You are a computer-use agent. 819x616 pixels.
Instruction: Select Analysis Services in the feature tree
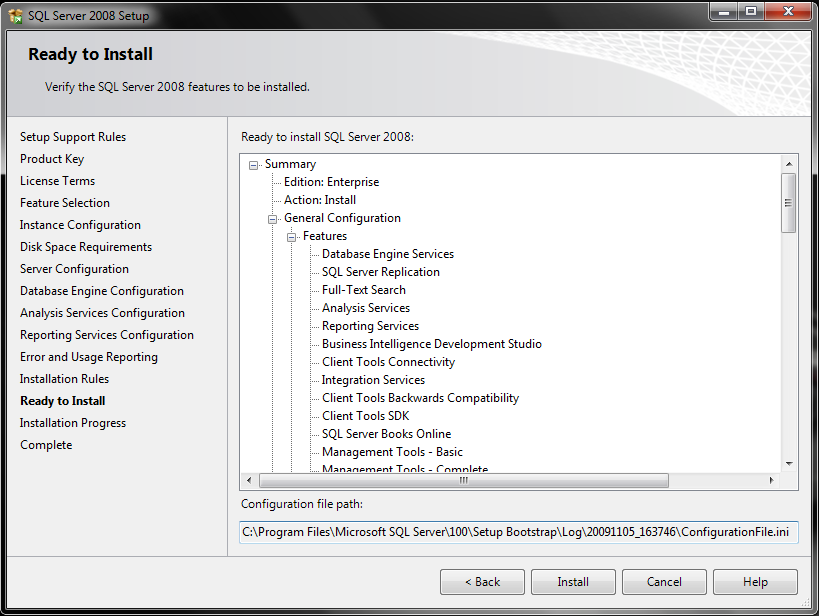366,308
